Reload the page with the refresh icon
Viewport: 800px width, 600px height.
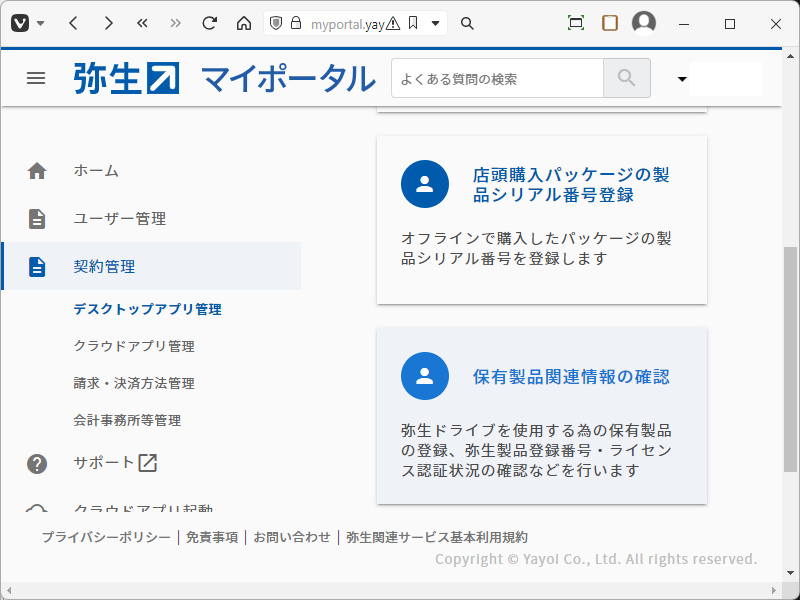(210, 23)
